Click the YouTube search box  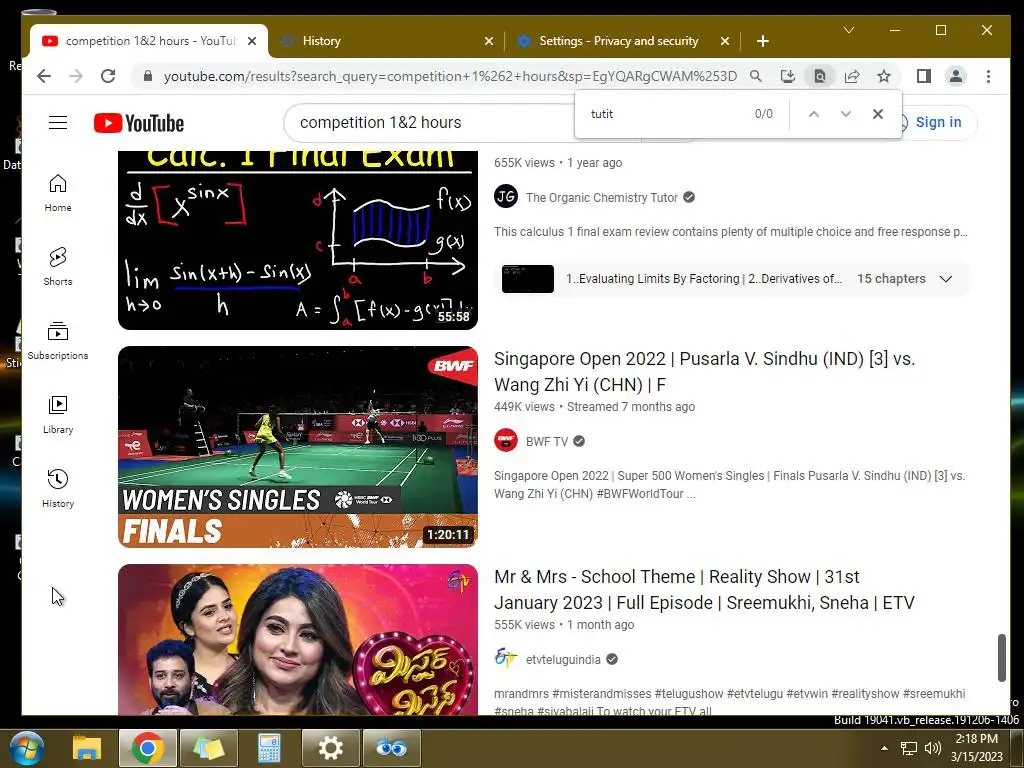point(431,123)
